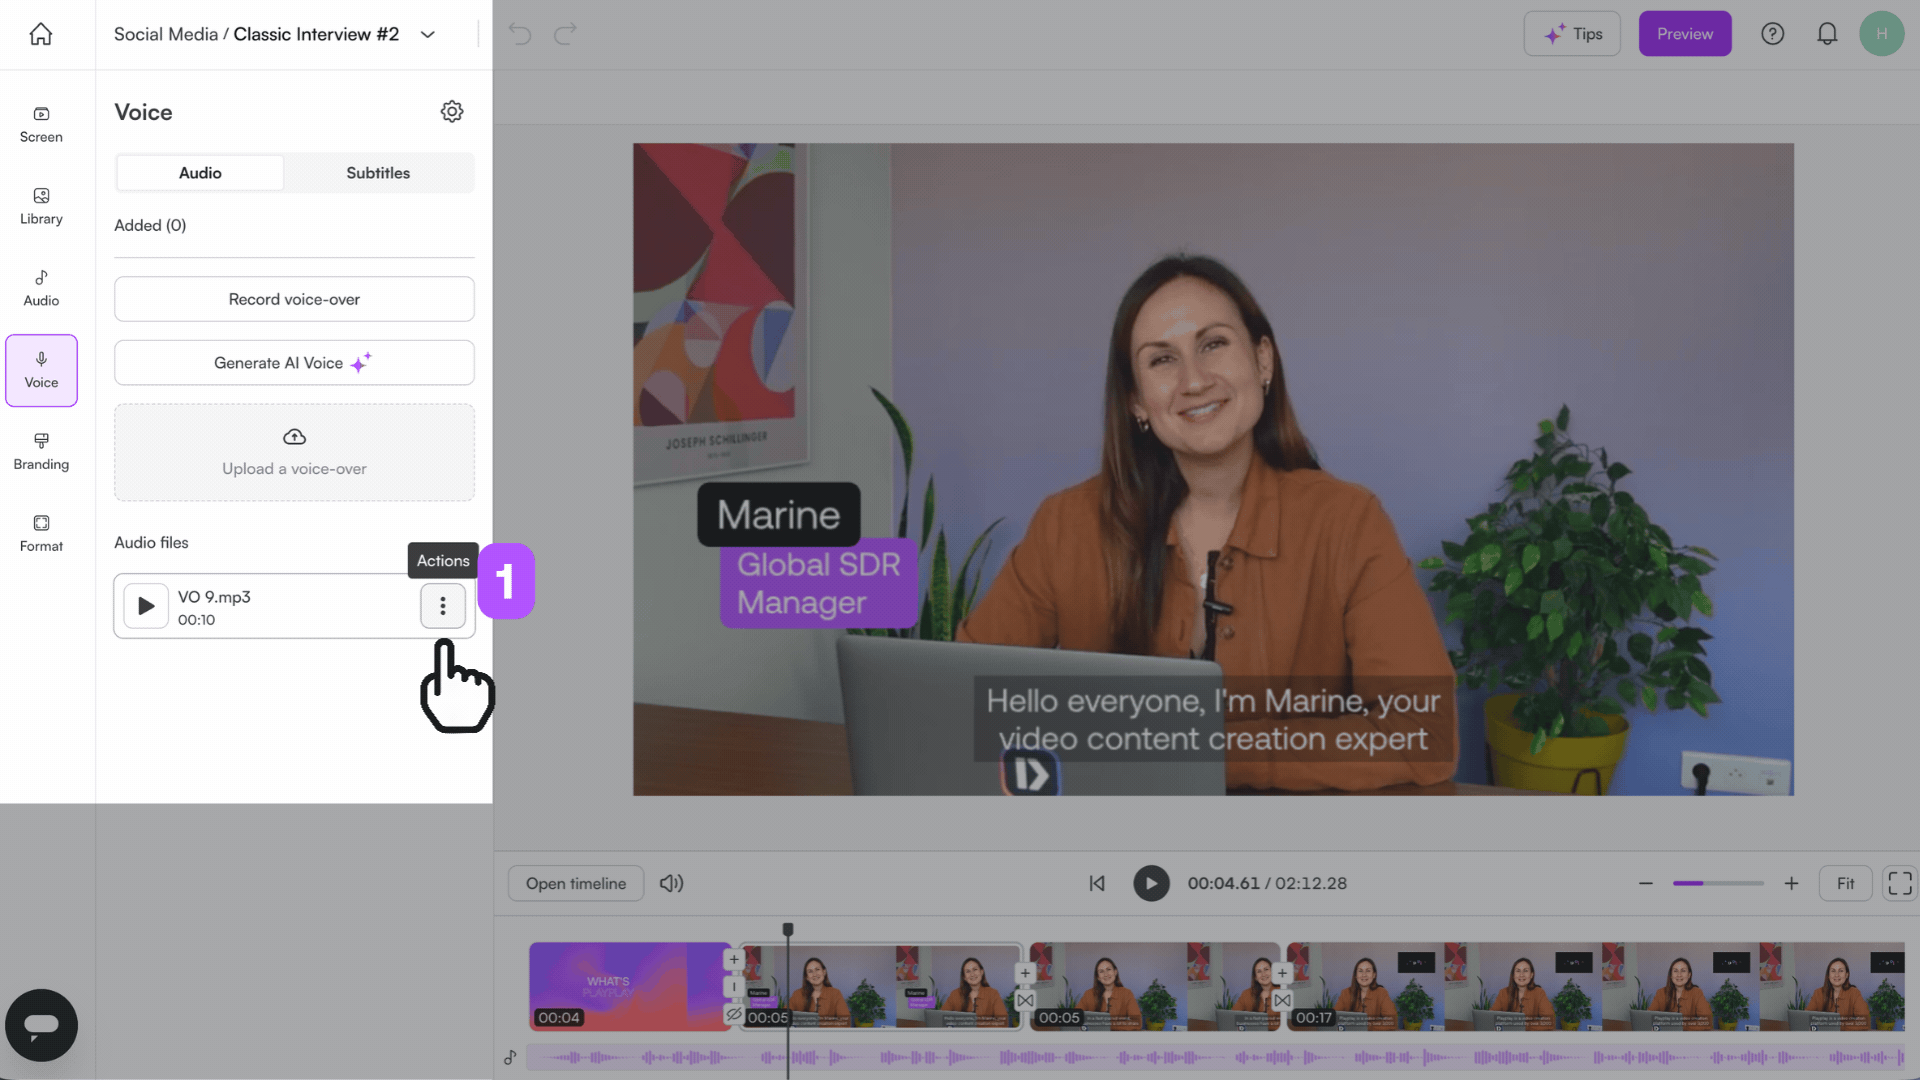The width and height of the screenshot is (1920, 1080).
Task: Open the Format panel in sidebar
Action: click(41, 534)
